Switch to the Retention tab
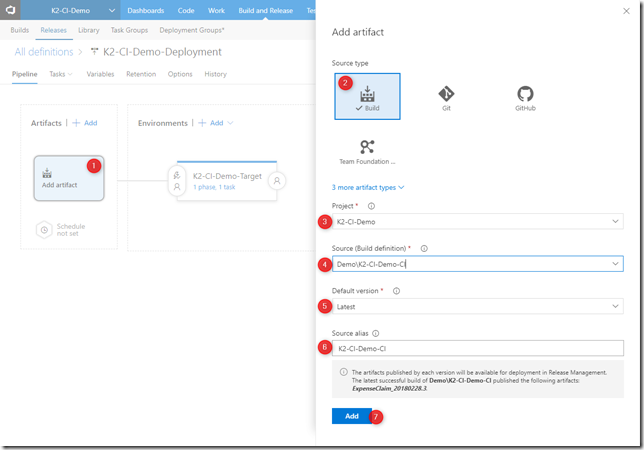644x450 pixels. coord(141,74)
